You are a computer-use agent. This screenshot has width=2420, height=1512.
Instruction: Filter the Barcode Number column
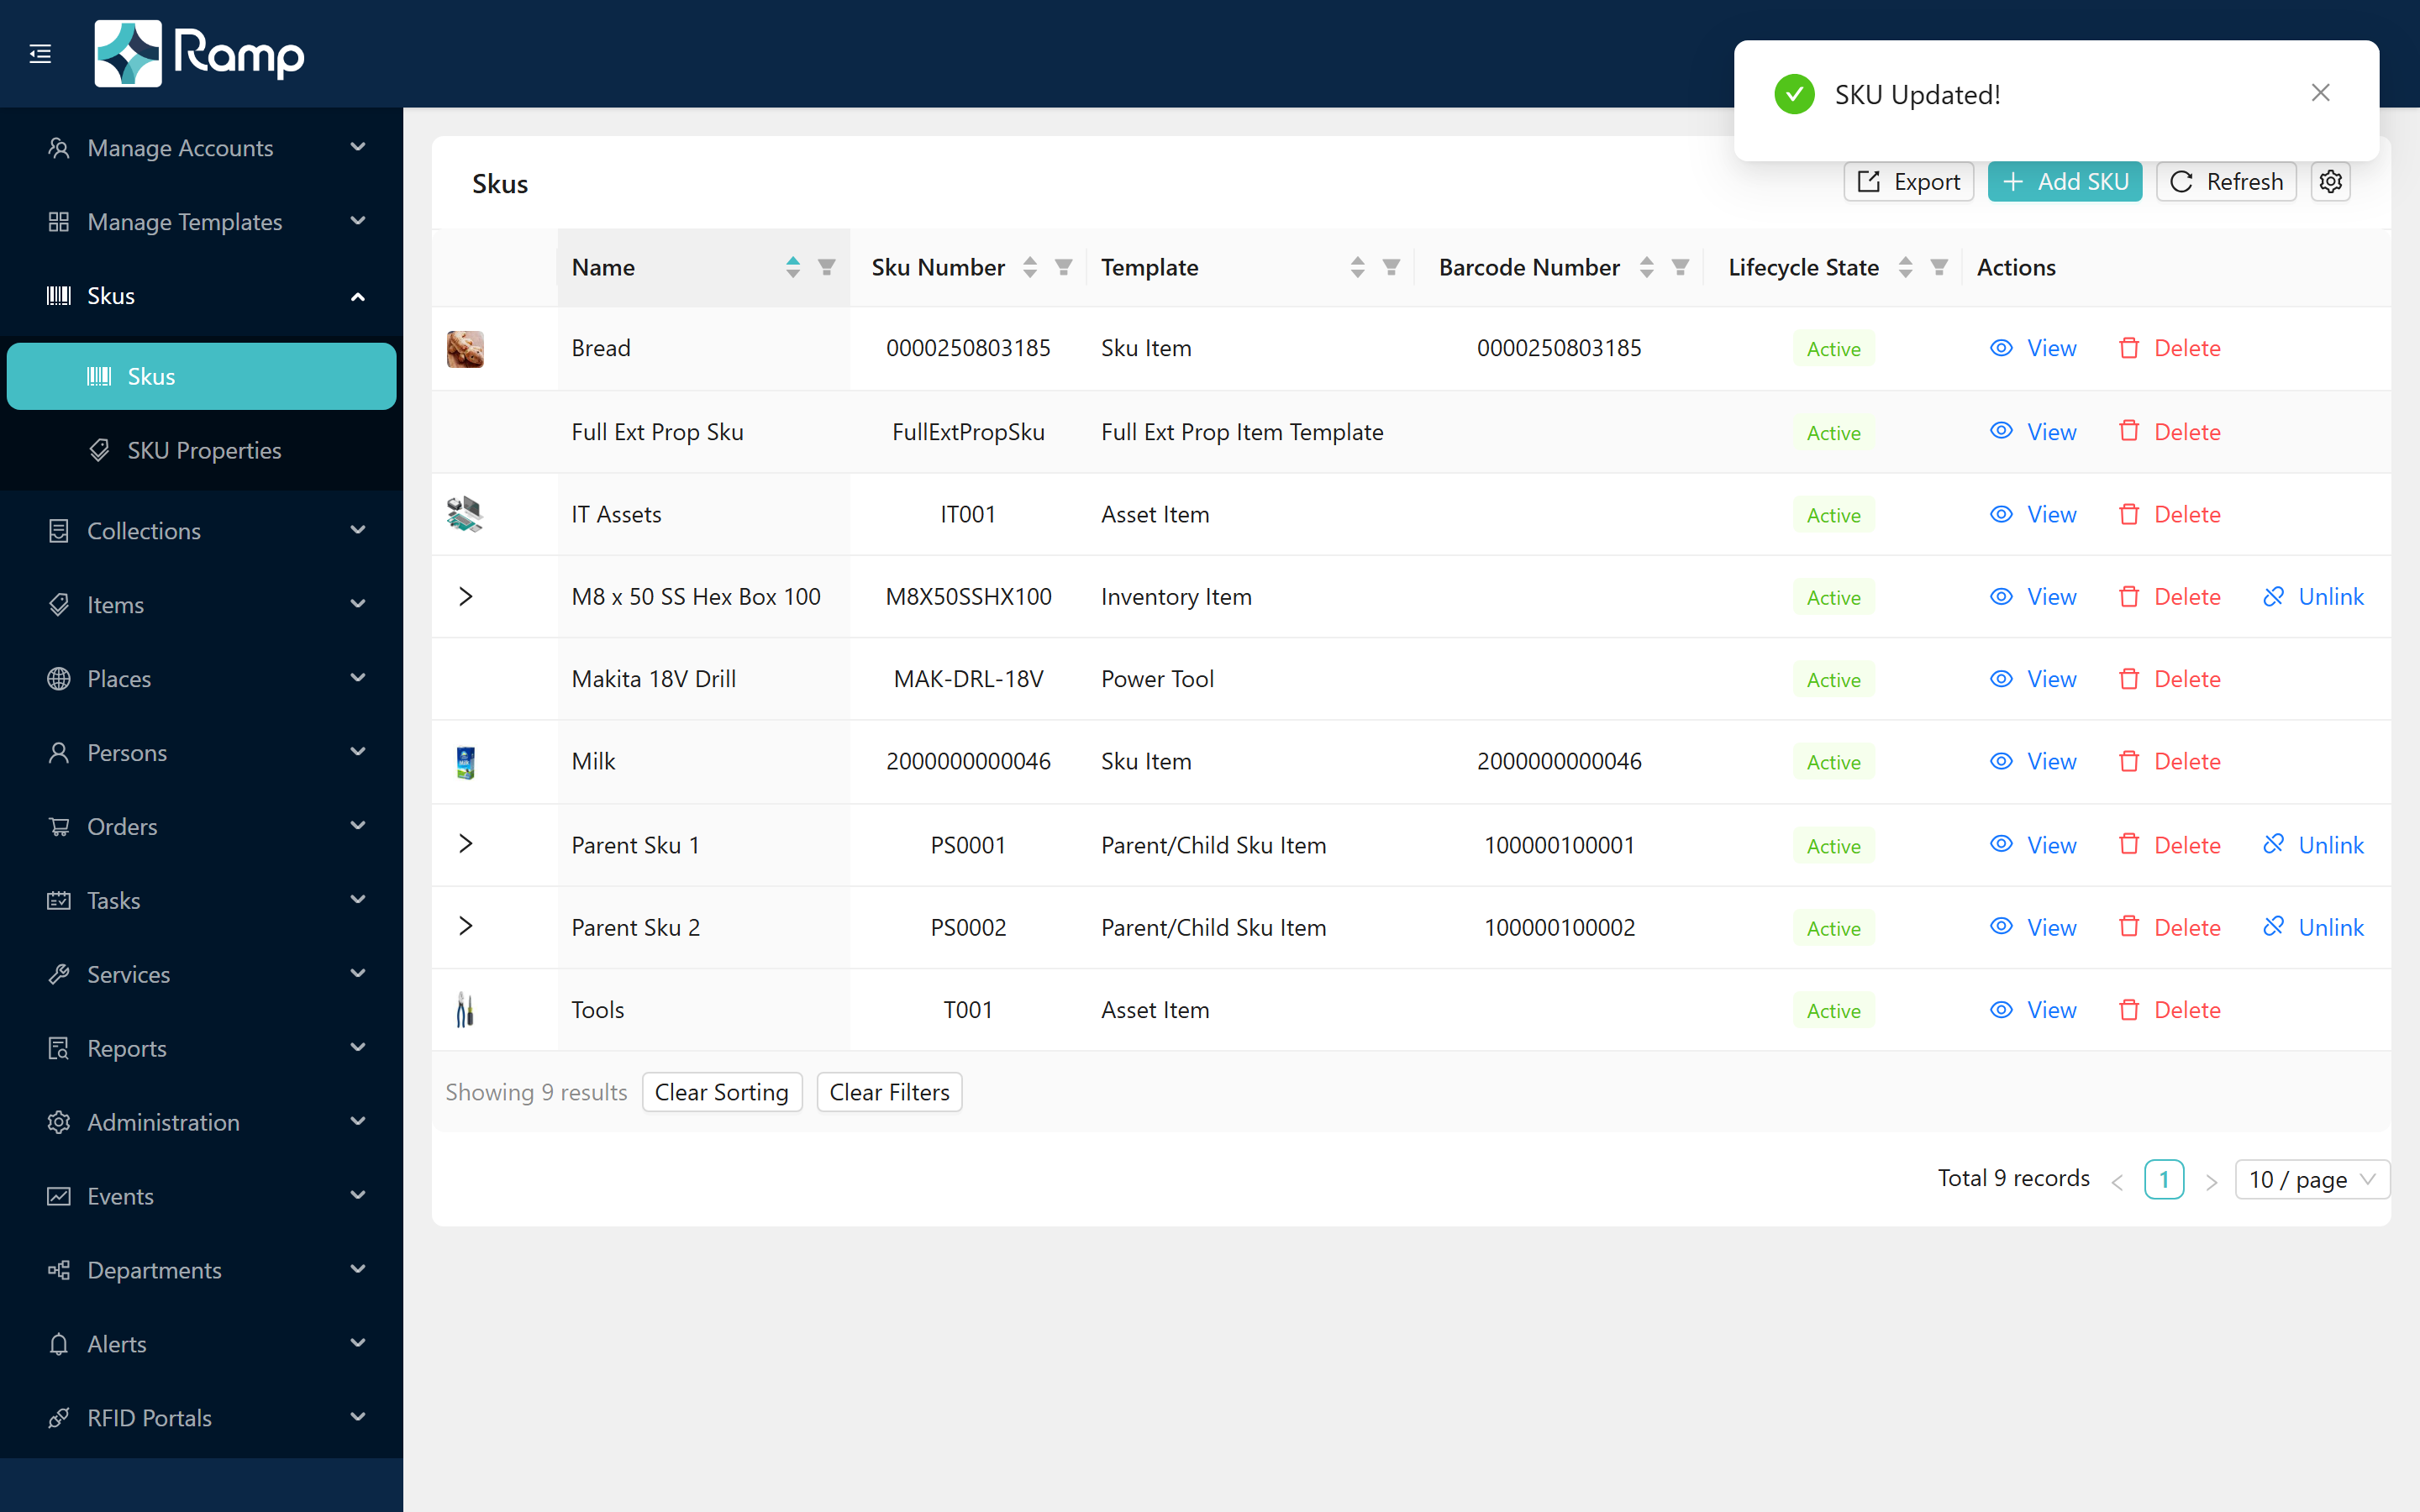point(1680,267)
